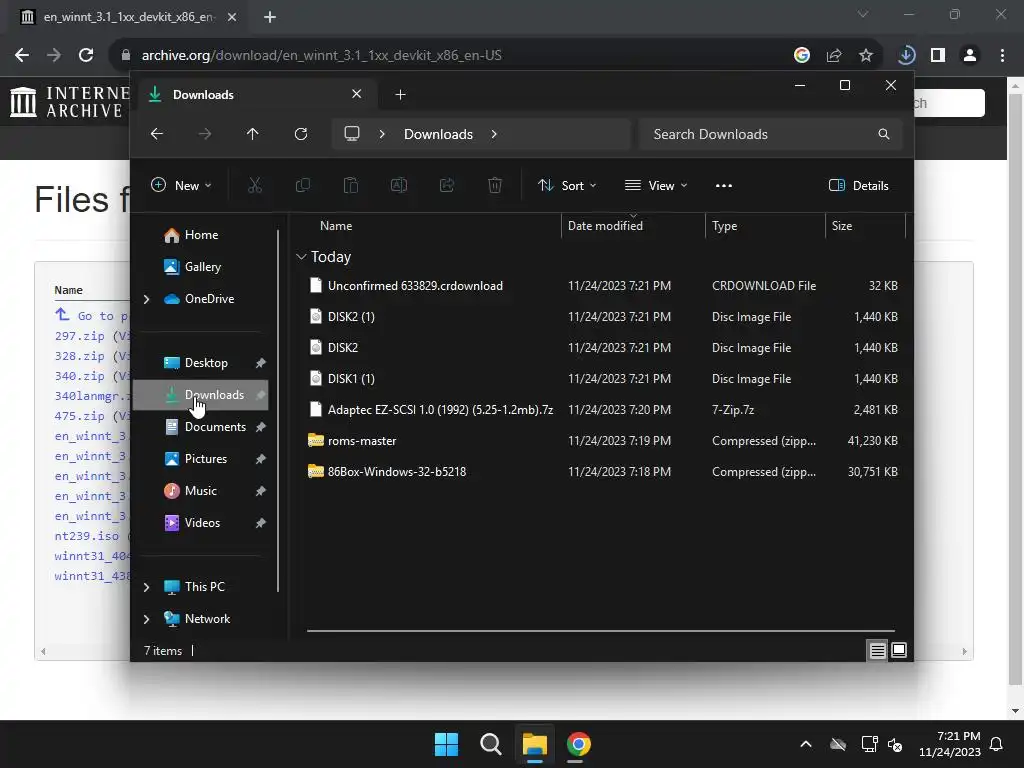Image resolution: width=1024 pixels, height=768 pixels.
Task: Click the Google icon in address bar
Action: (802, 56)
